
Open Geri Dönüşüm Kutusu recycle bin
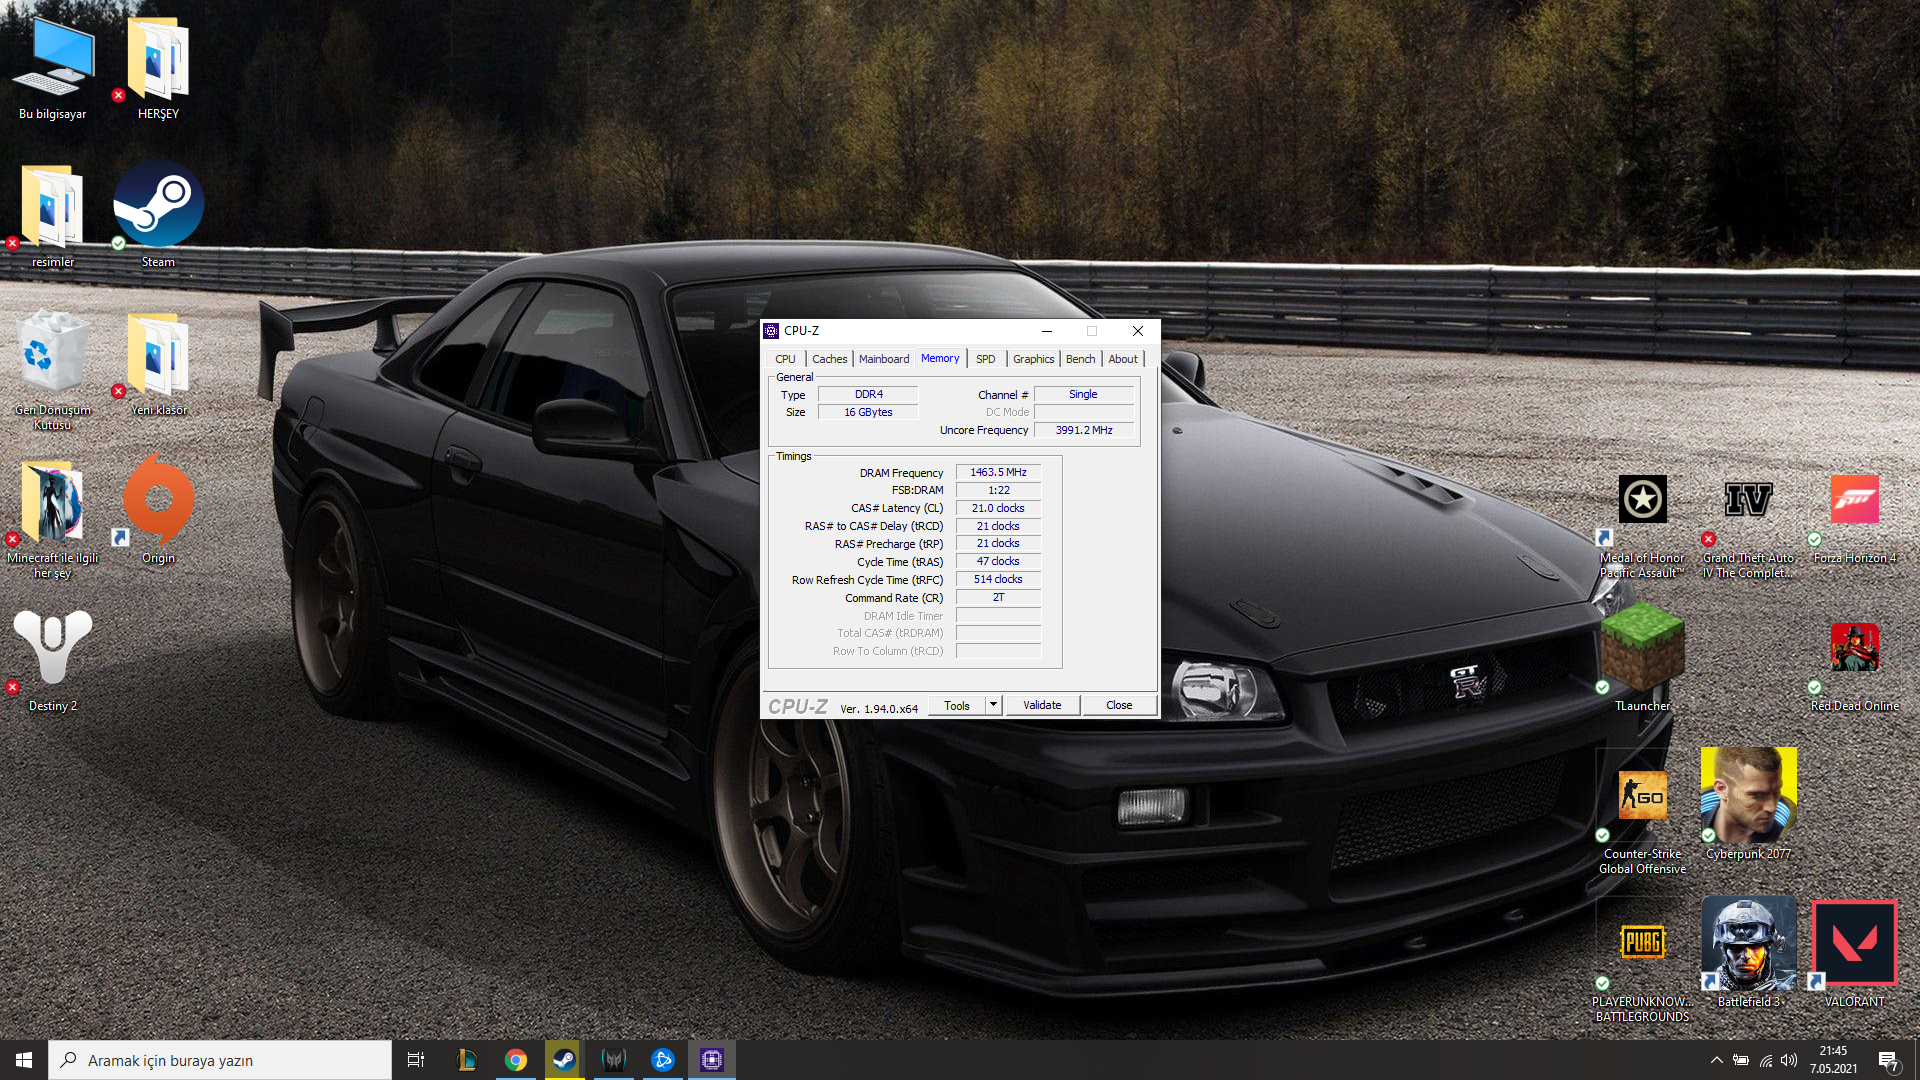pyautogui.click(x=53, y=370)
